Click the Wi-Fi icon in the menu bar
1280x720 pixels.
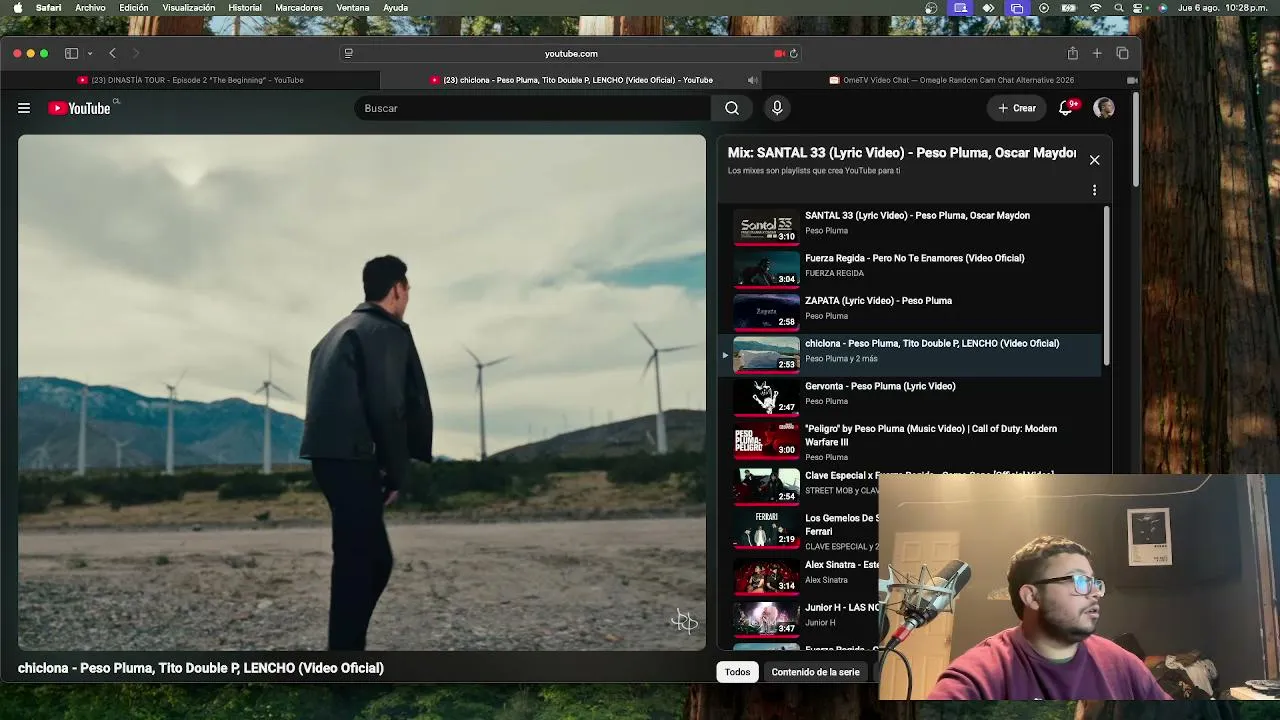pos(1095,8)
